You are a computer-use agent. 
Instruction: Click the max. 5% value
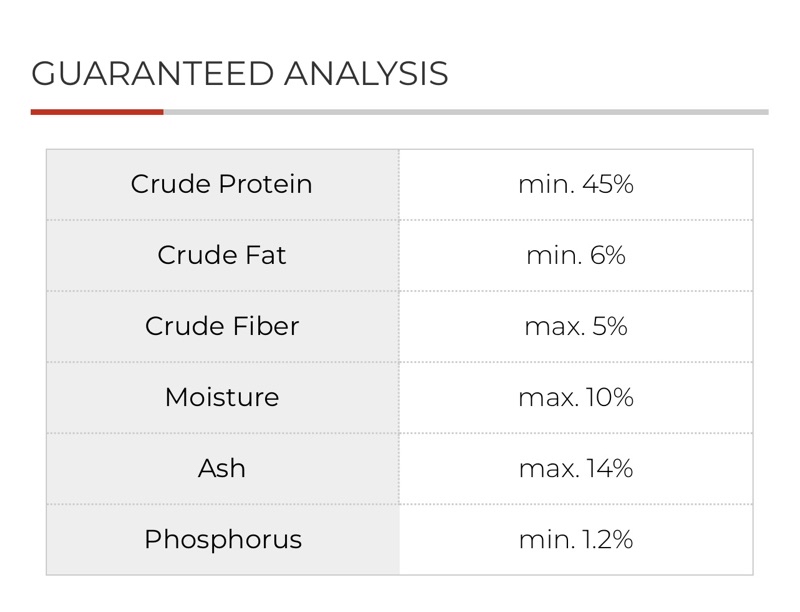pos(576,326)
